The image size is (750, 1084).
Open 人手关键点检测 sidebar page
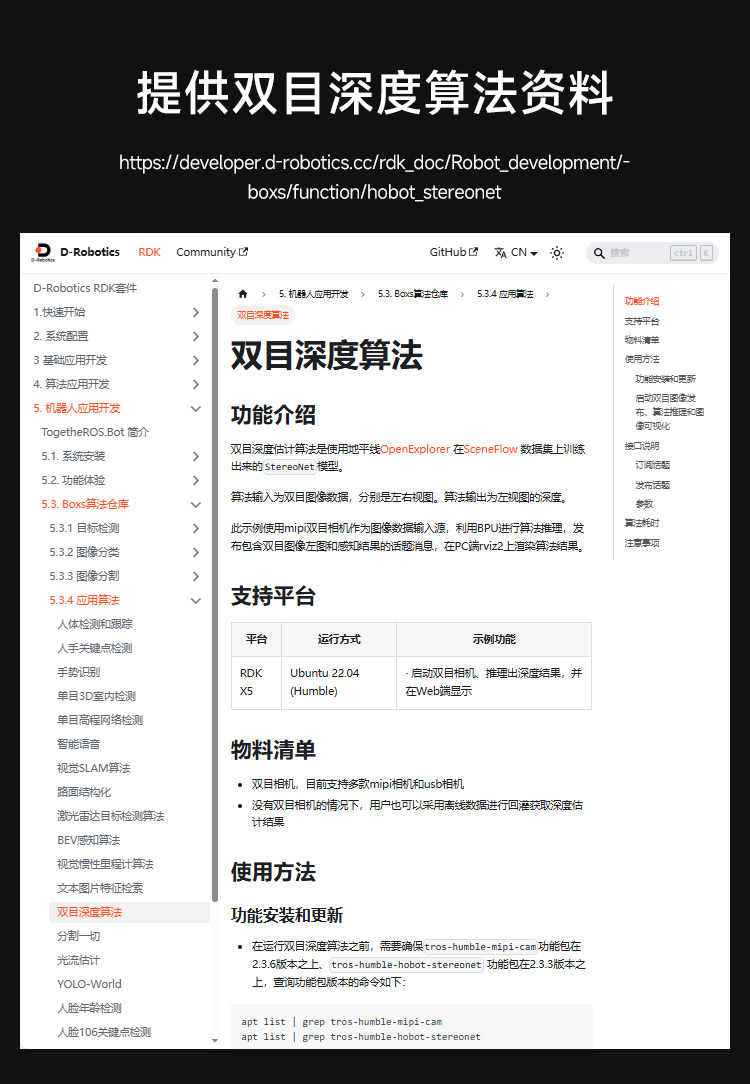(95, 648)
